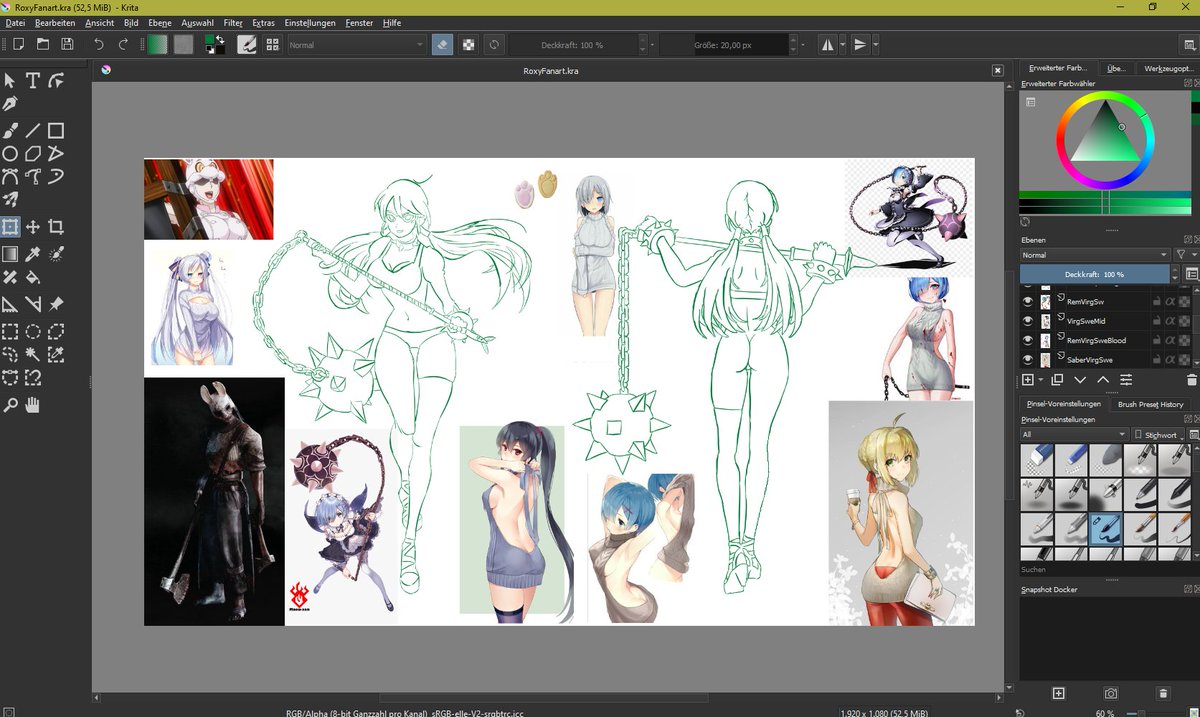Viewport: 1200px width, 717px height.
Task: Hide the VirgSweMid layer
Action: point(1027,321)
